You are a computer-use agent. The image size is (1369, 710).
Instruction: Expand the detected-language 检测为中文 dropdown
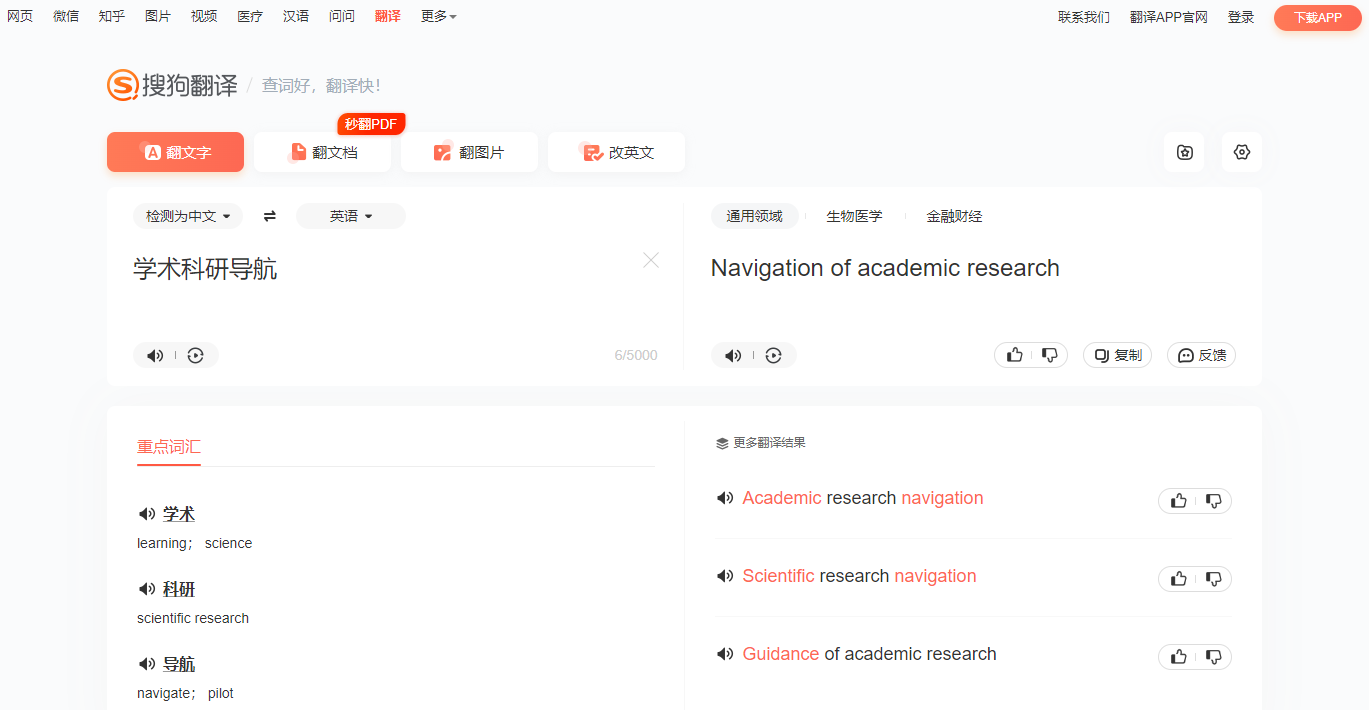point(188,216)
